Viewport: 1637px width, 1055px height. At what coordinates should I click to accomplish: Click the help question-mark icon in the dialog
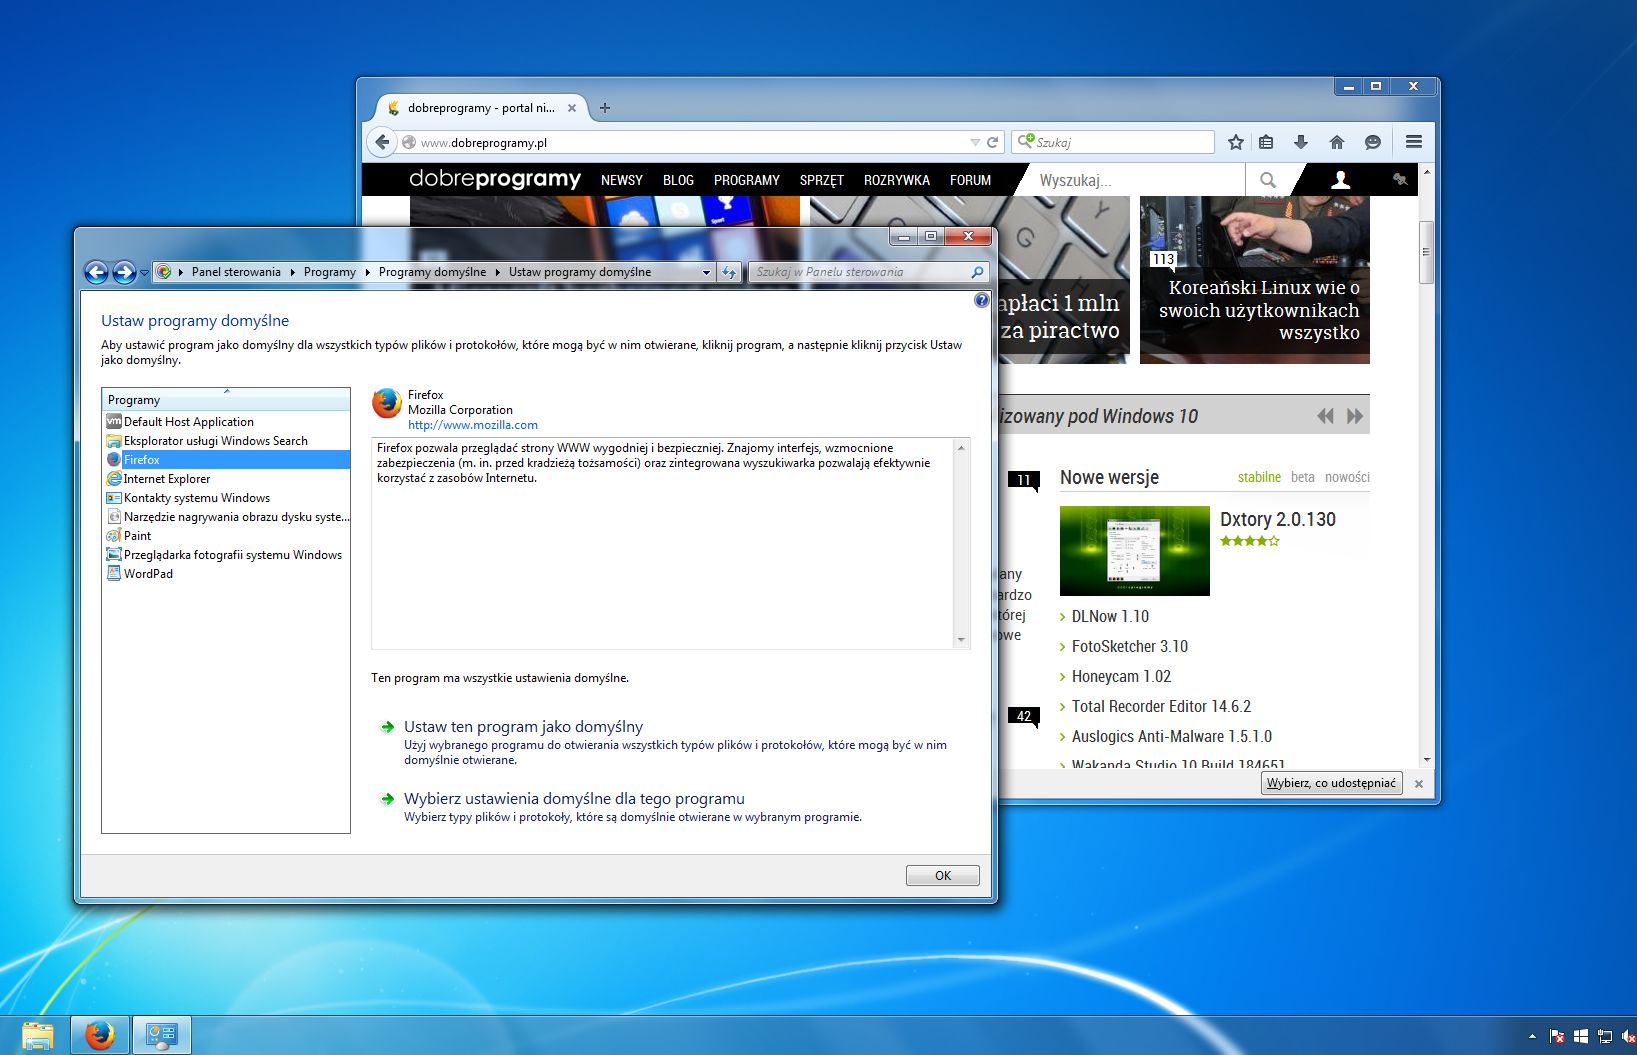(x=981, y=300)
